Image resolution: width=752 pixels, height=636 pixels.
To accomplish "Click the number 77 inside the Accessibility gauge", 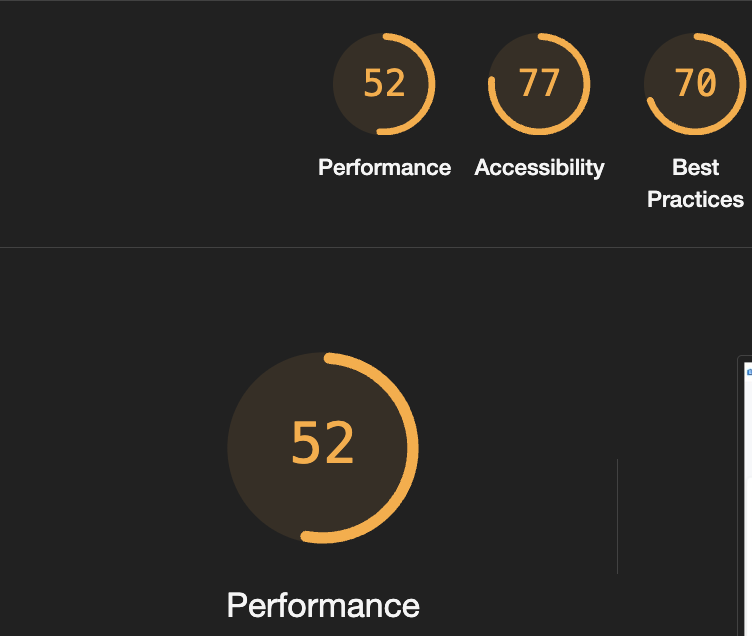I will (539, 83).
